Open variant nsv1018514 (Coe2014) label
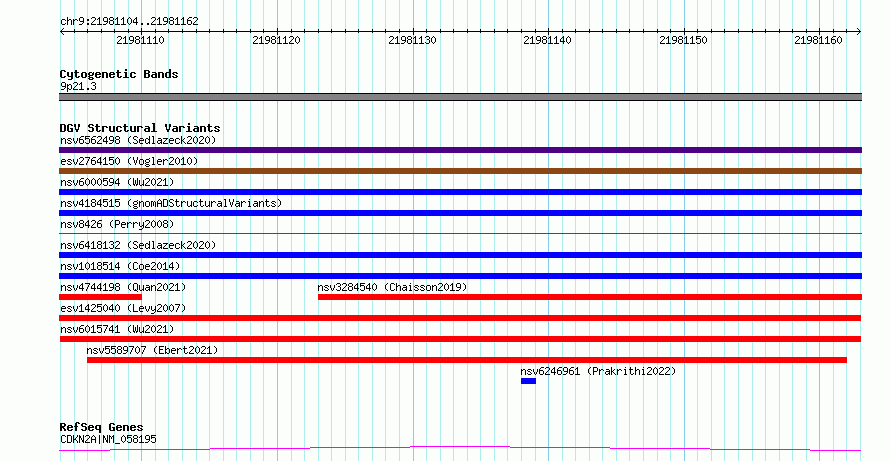Image resolution: width=890 pixels, height=461 pixels. click(120, 266)
